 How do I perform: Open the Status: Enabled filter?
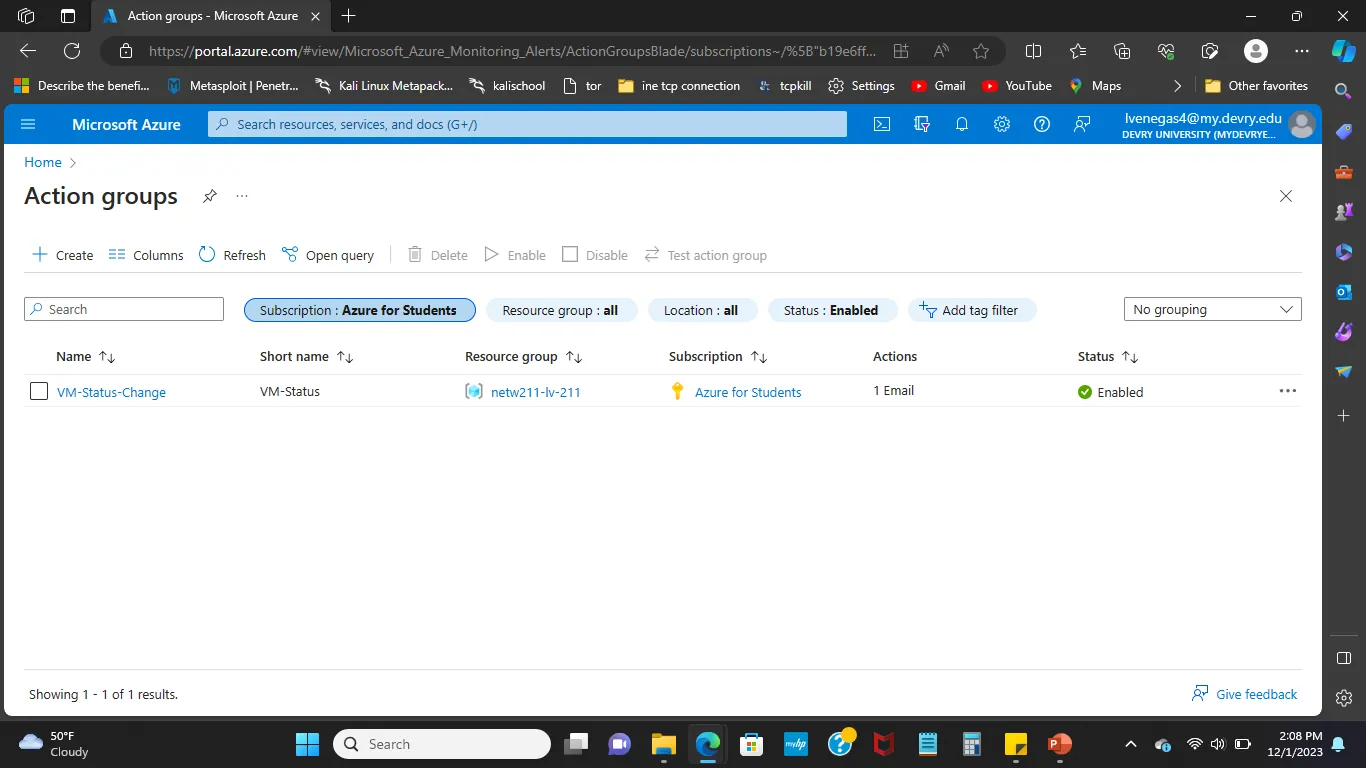pyautogui.click(x=831, y=310)
